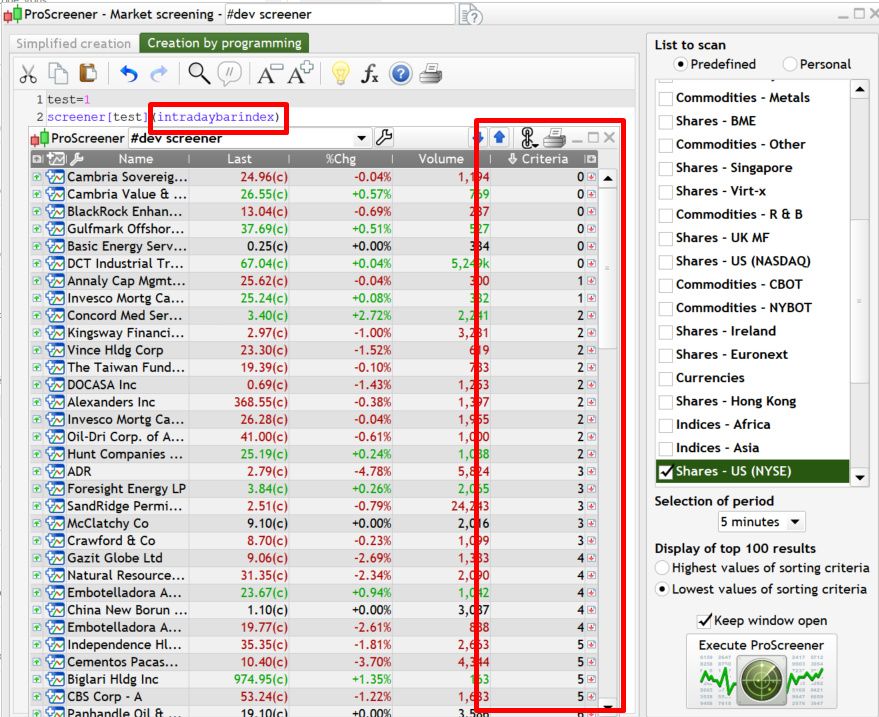Screen dimensions: 879x717
Task: Click the blue help question icon
Action: 401,73
